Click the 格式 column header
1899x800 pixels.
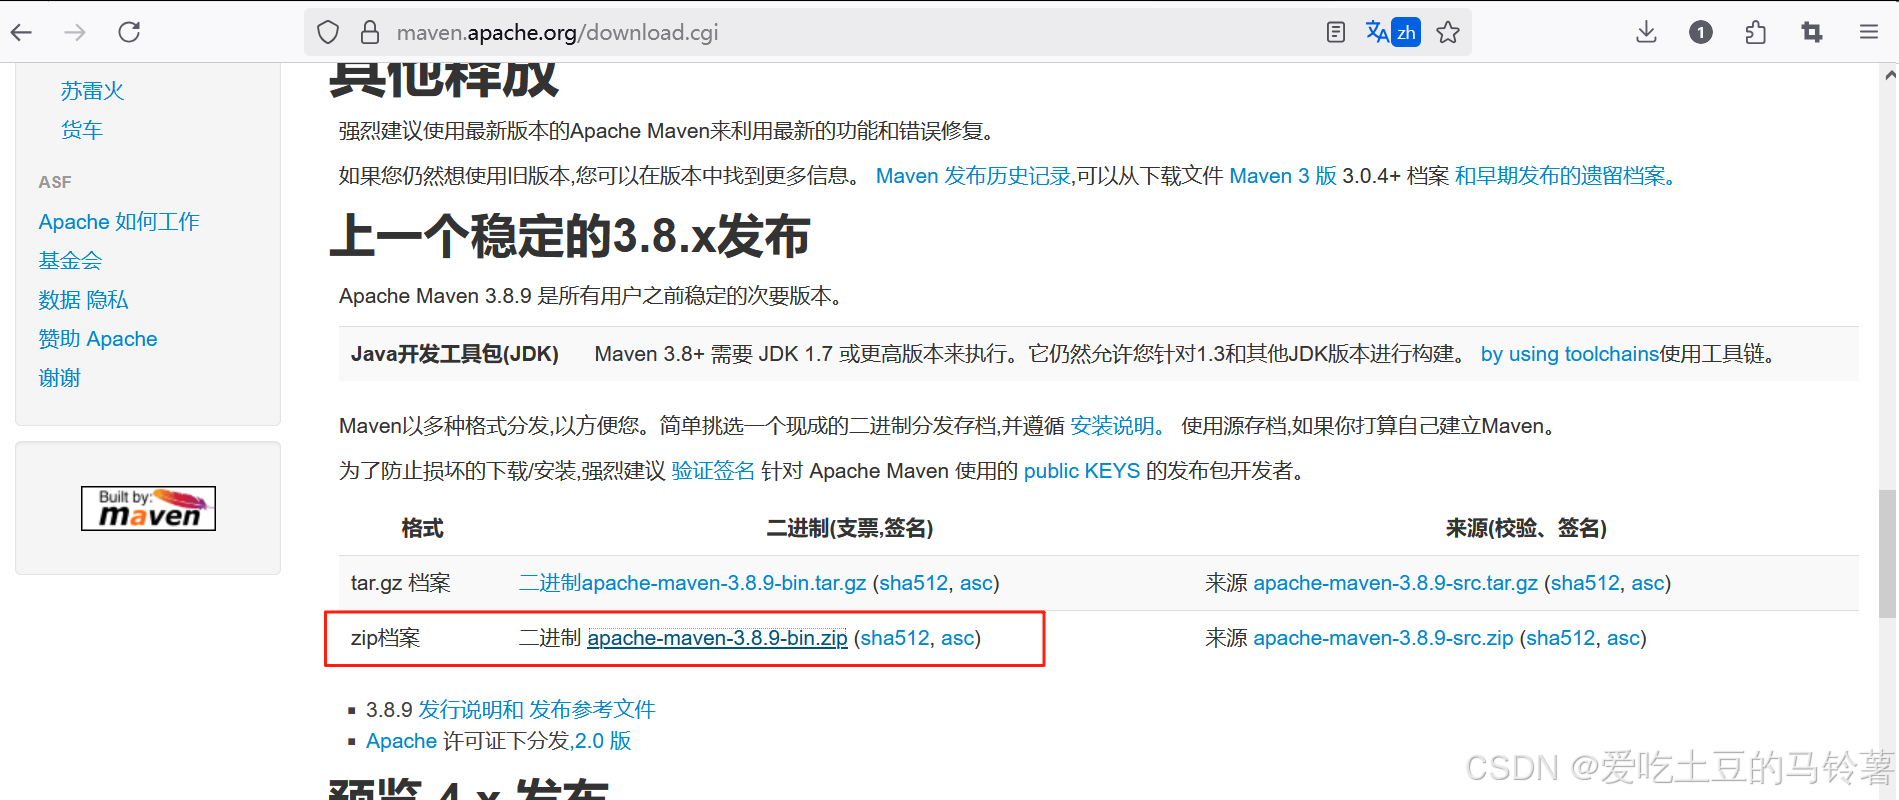[x=422, y=528]
